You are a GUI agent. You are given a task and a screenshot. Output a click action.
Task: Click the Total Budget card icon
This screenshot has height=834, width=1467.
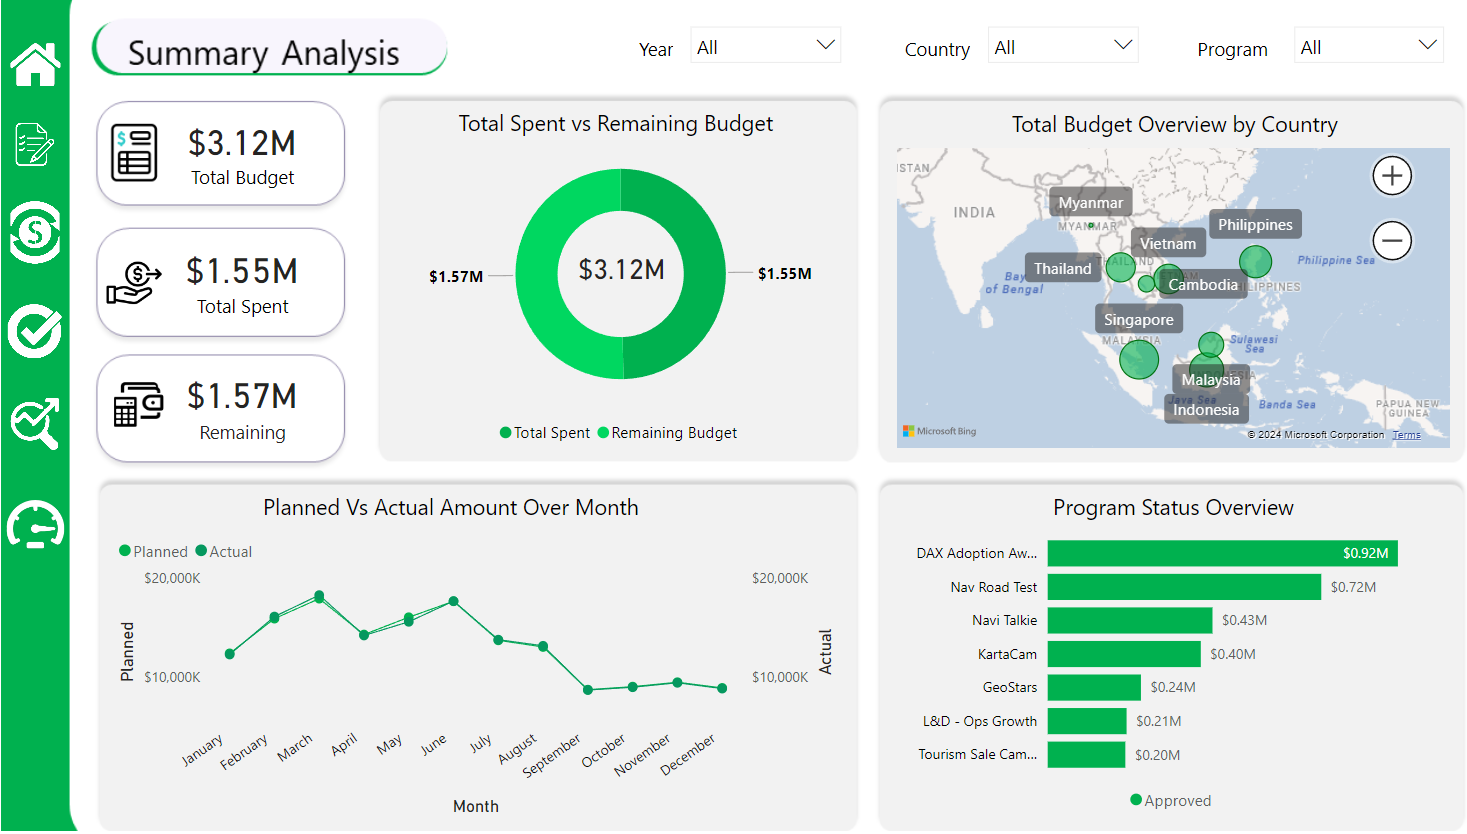pos(136,150)
